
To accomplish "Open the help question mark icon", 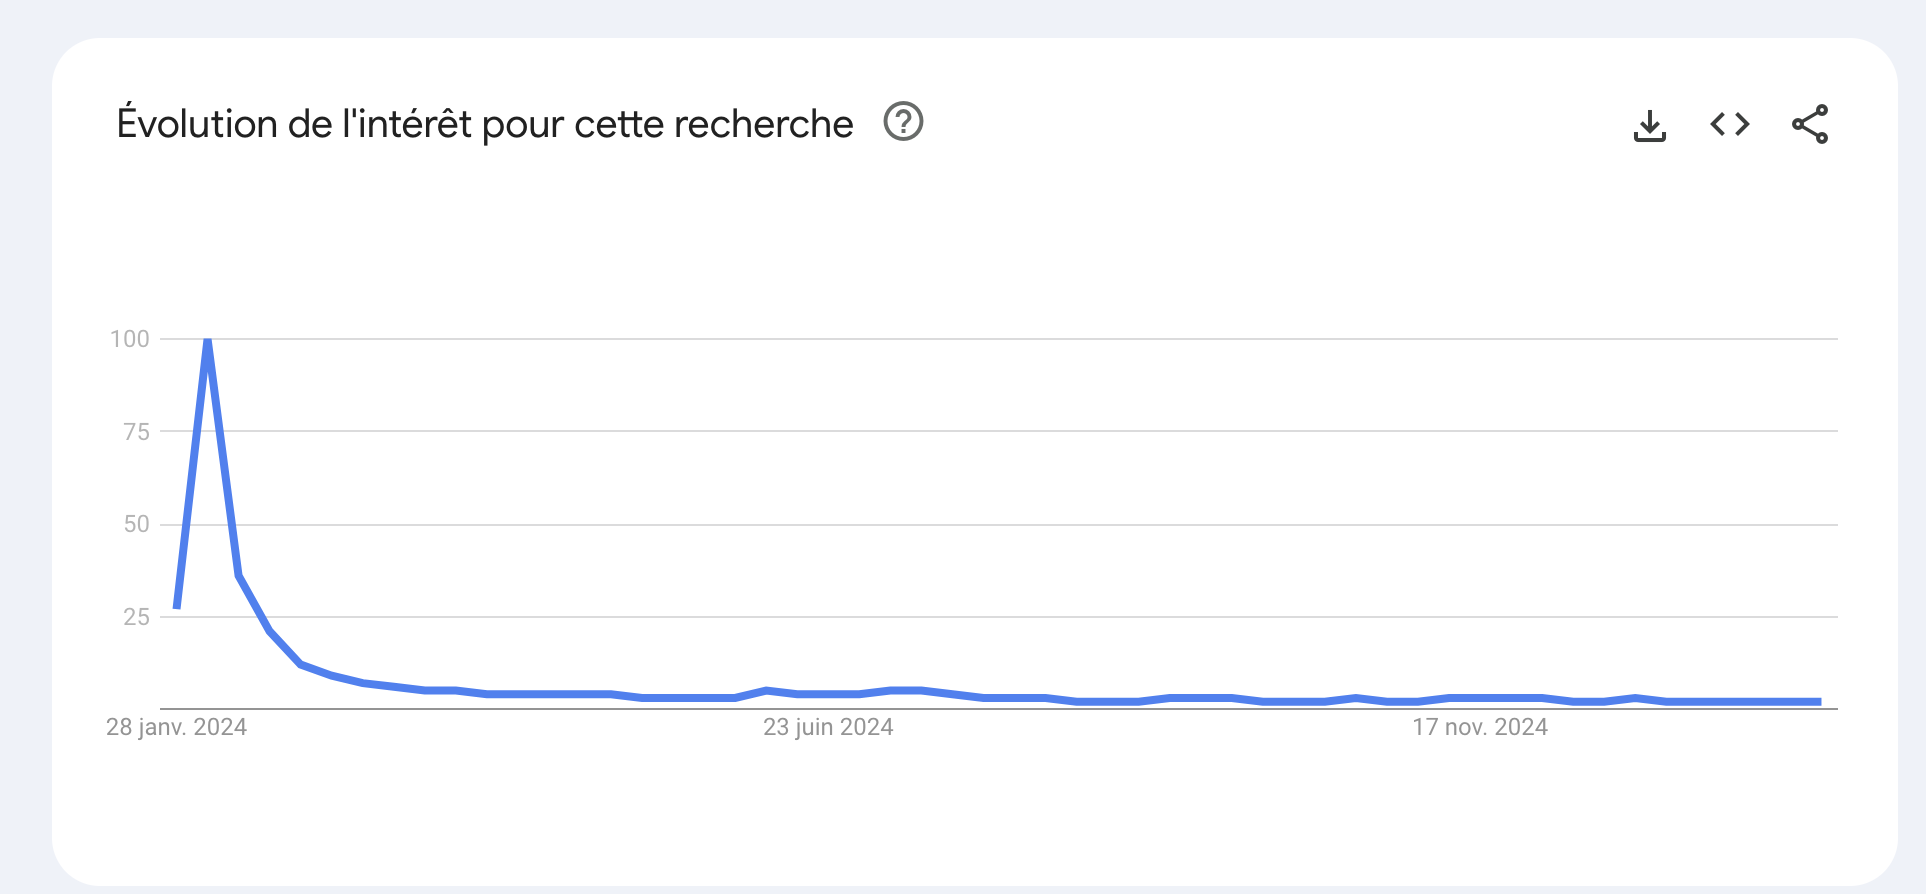I will 903,122.
